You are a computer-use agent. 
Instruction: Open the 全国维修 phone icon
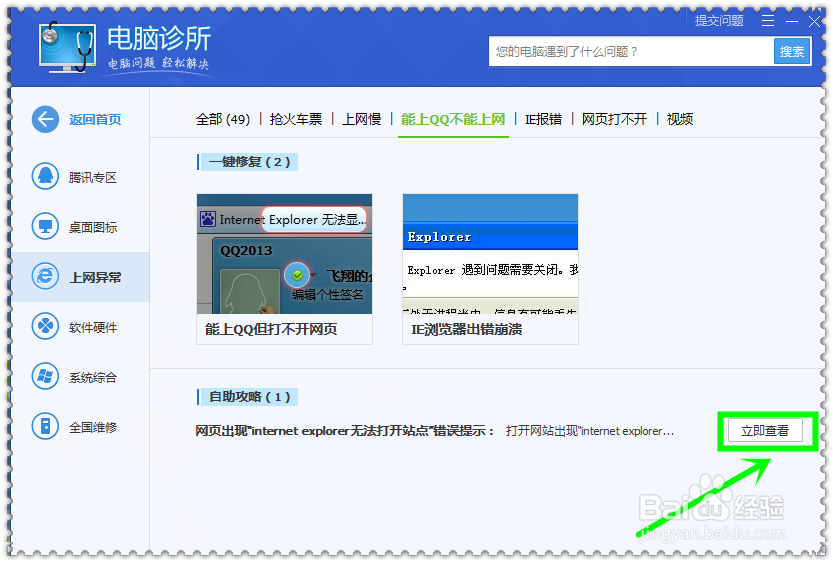point(45,426)
